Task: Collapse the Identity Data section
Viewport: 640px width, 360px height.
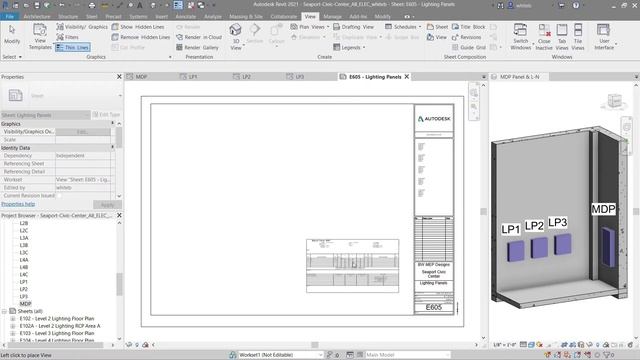Action: coord(112,147)
